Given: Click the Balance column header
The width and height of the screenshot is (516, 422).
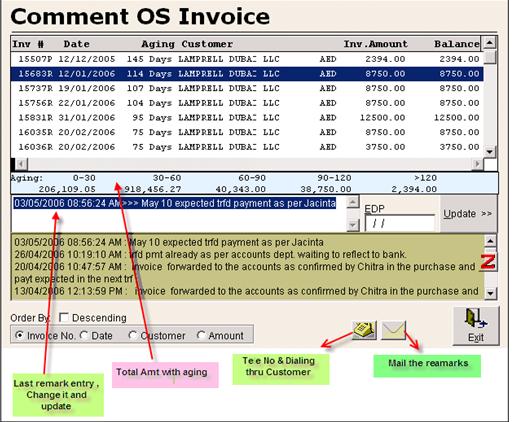Looking at the screenshot, I should coord(456,44).
